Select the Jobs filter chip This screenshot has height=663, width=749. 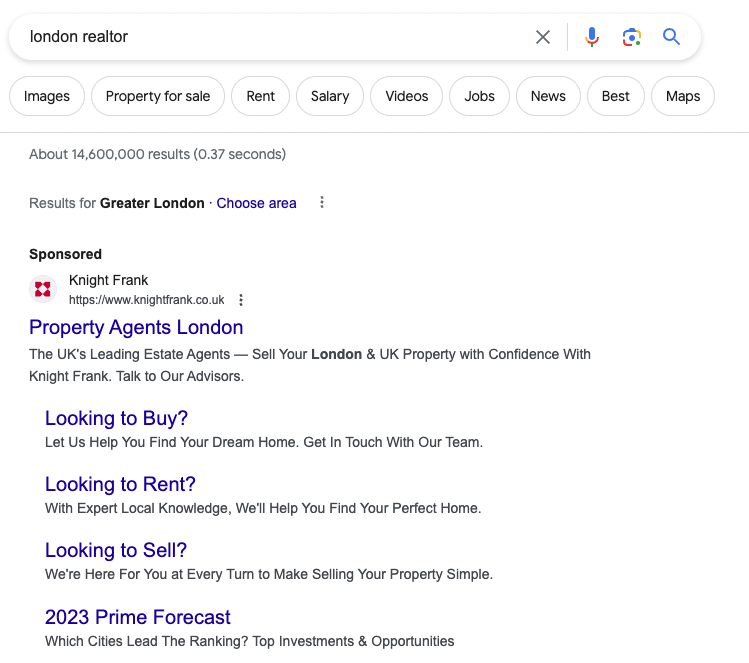pos(480,96)
